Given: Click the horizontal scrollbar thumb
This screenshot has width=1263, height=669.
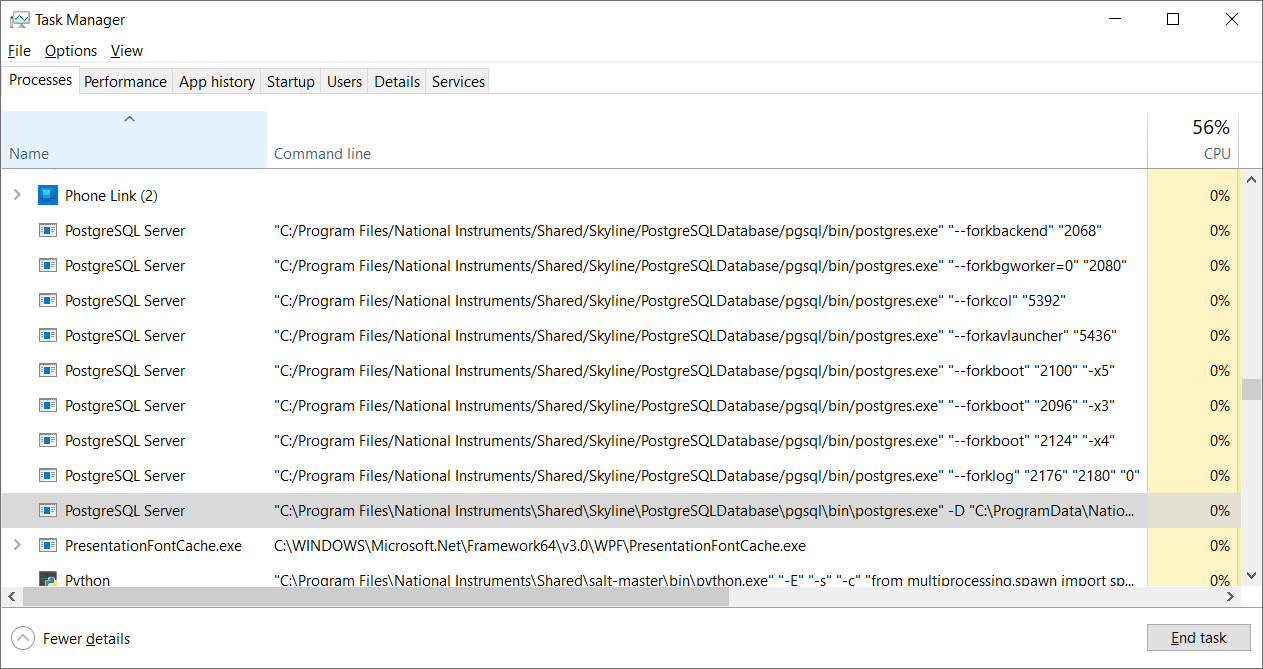Looking at the screenshot, I should 376,596.
